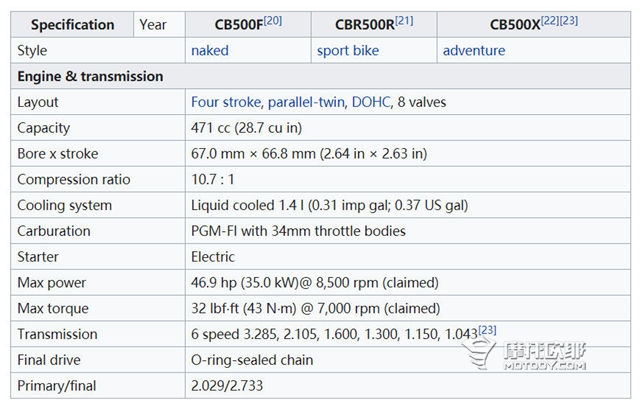
Task: Click the Max power value cell
Action: (408, 283)
